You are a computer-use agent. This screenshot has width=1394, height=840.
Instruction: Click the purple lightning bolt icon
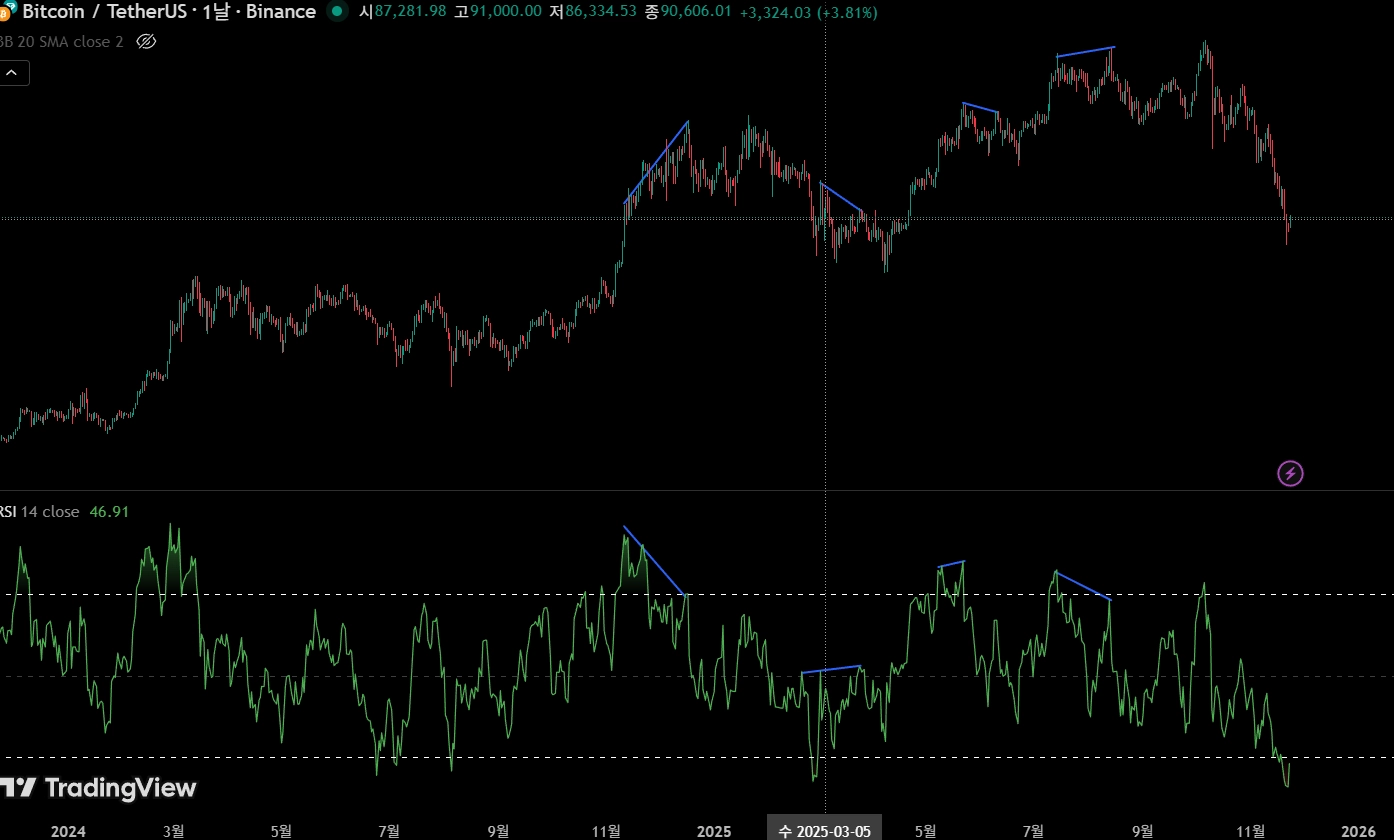(1290, 473)
